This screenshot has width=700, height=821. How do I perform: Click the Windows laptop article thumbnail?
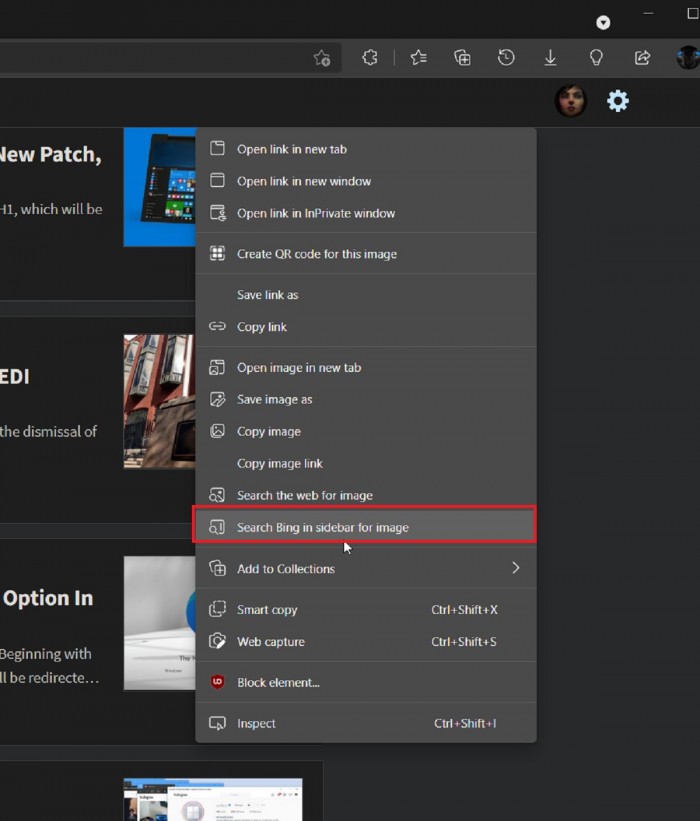tap(159, 187)
